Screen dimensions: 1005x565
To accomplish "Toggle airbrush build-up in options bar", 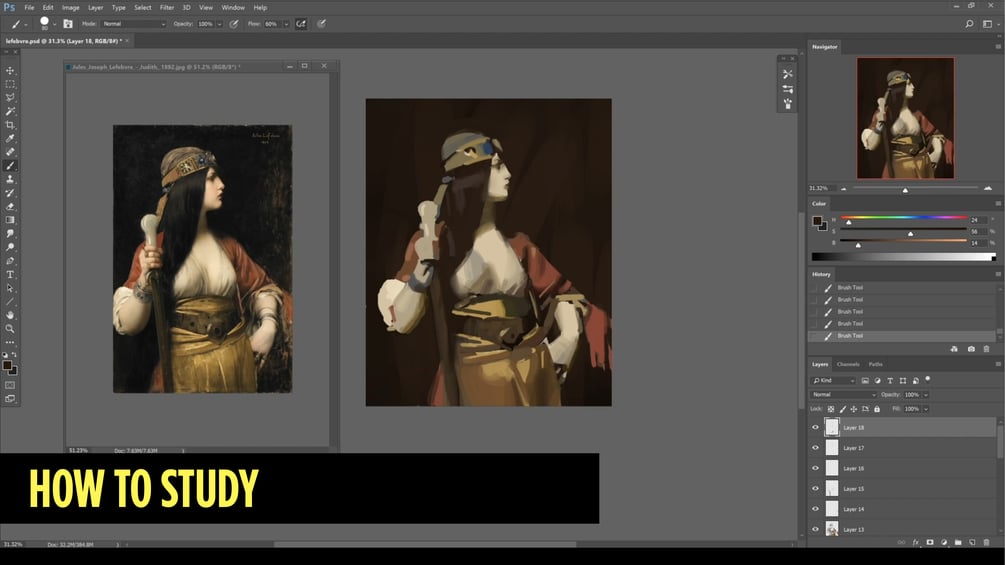I will coord(301,24).
